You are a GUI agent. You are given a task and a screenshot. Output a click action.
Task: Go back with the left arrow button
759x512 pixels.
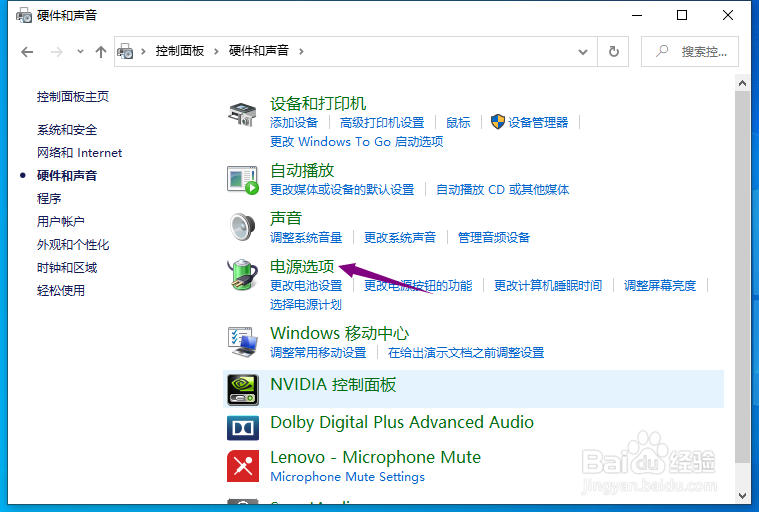click(27, 52)
